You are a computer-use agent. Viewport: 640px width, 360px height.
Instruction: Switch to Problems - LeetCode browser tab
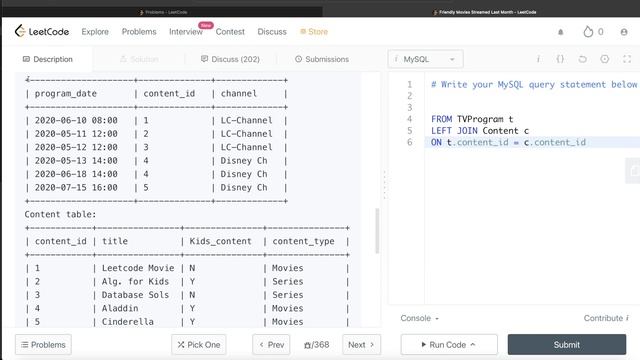(163, 12)
